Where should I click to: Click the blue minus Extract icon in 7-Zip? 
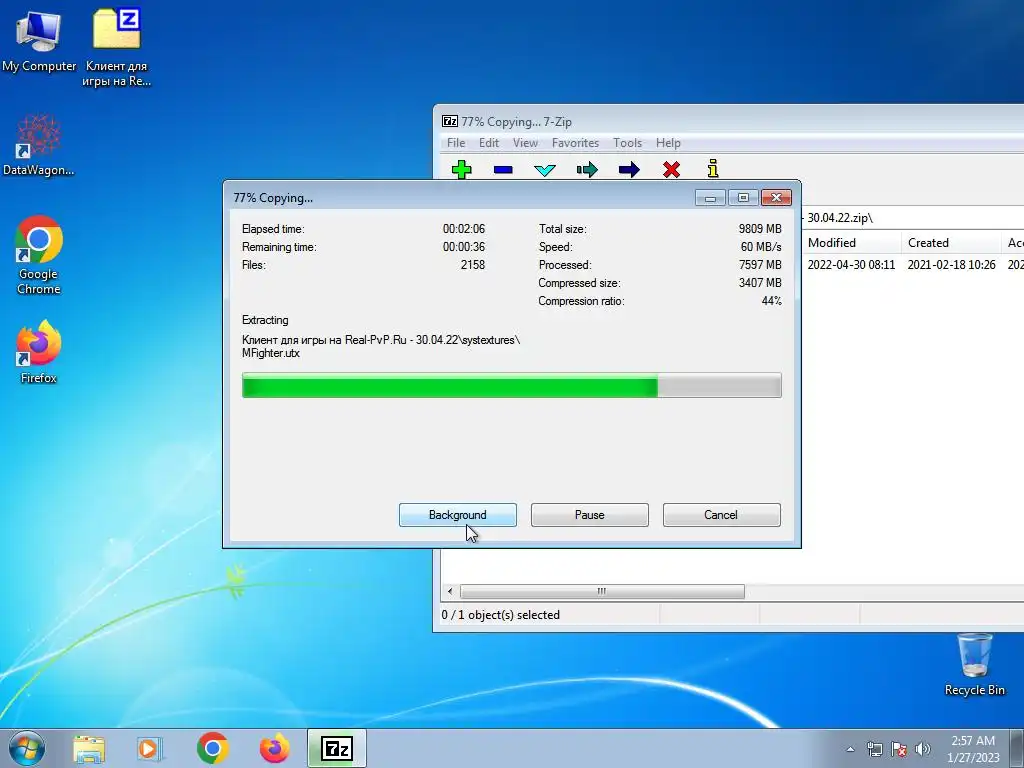503,170
